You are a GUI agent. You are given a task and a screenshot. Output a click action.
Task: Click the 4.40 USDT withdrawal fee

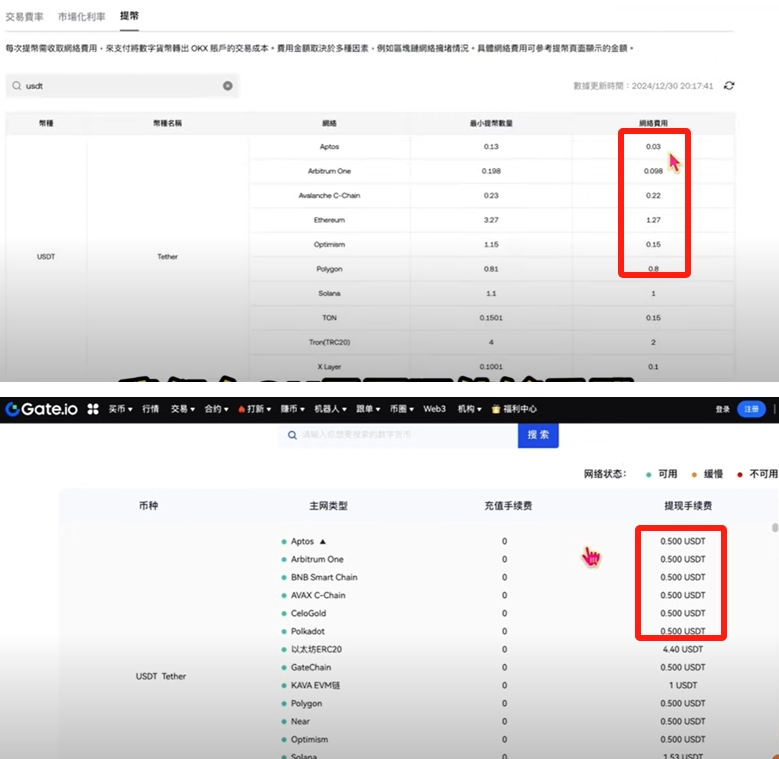pyautogui.click(x=683, y=650)
